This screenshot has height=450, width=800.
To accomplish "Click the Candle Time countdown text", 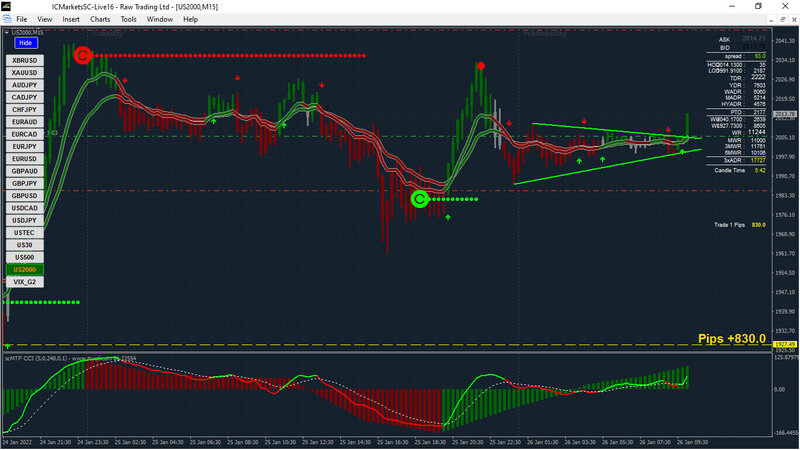I will [739, 170].
